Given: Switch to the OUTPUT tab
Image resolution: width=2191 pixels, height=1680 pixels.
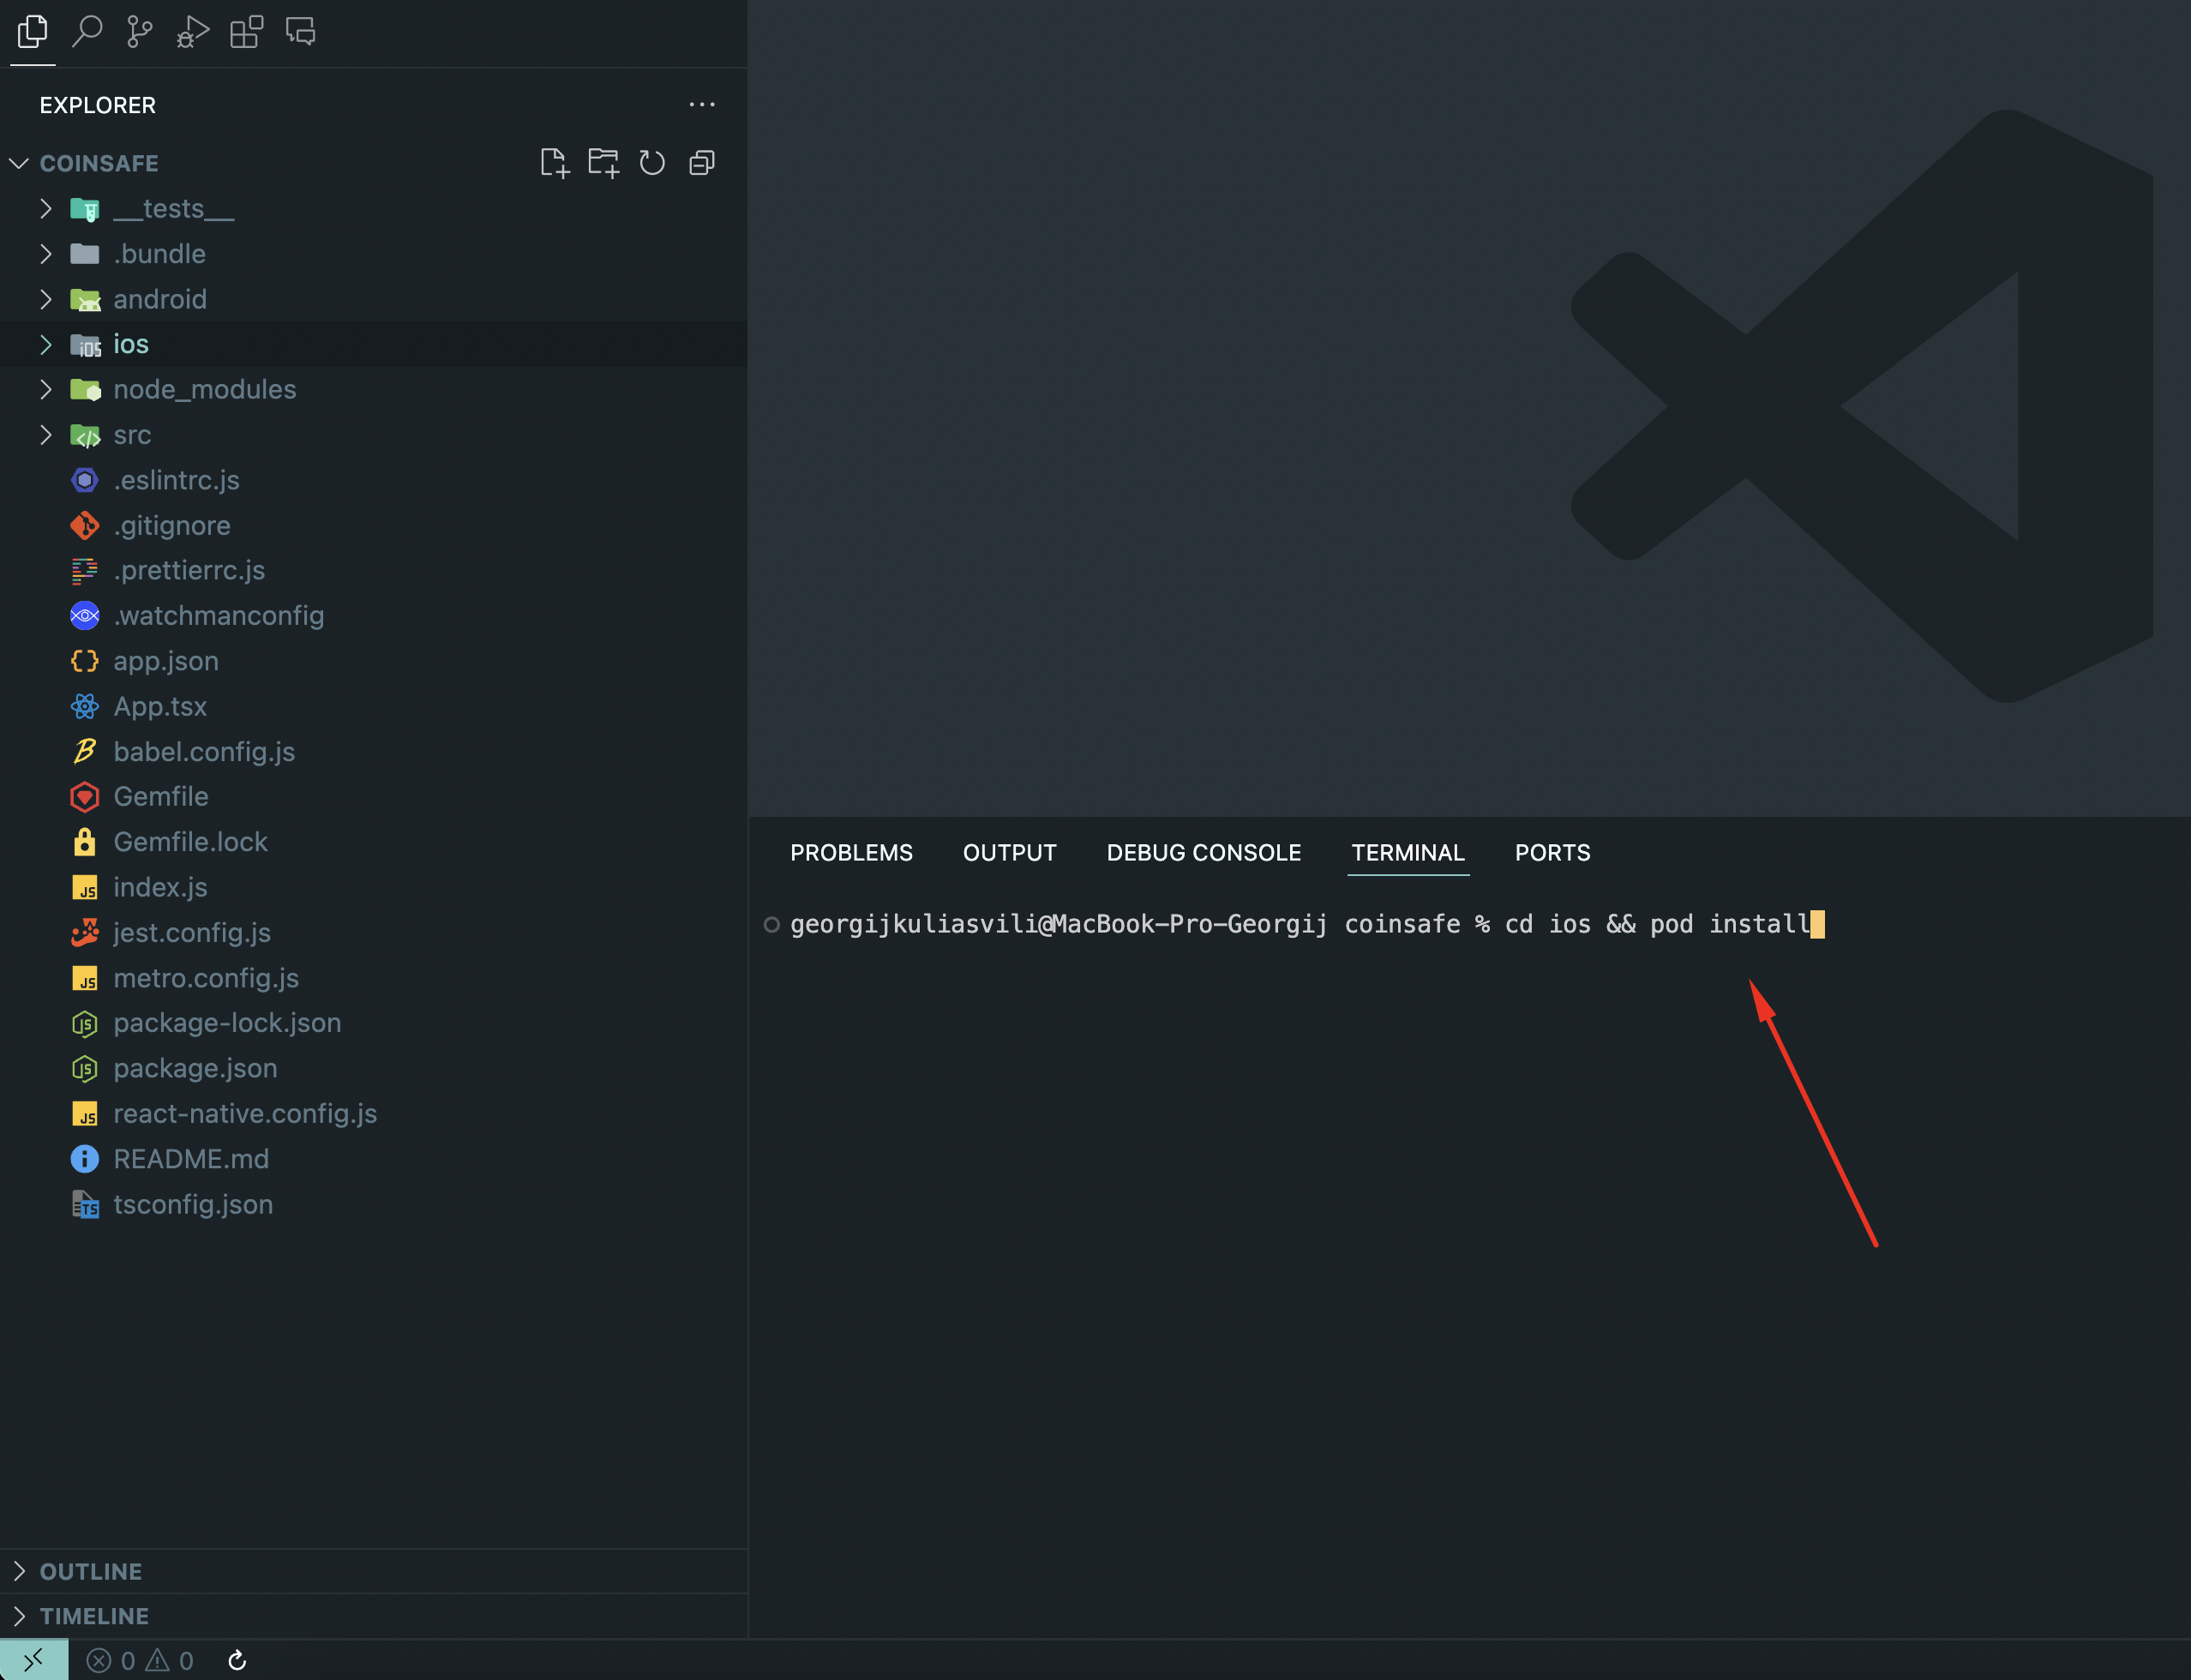Looking at the screenshot, I should tap(1009, 853).
